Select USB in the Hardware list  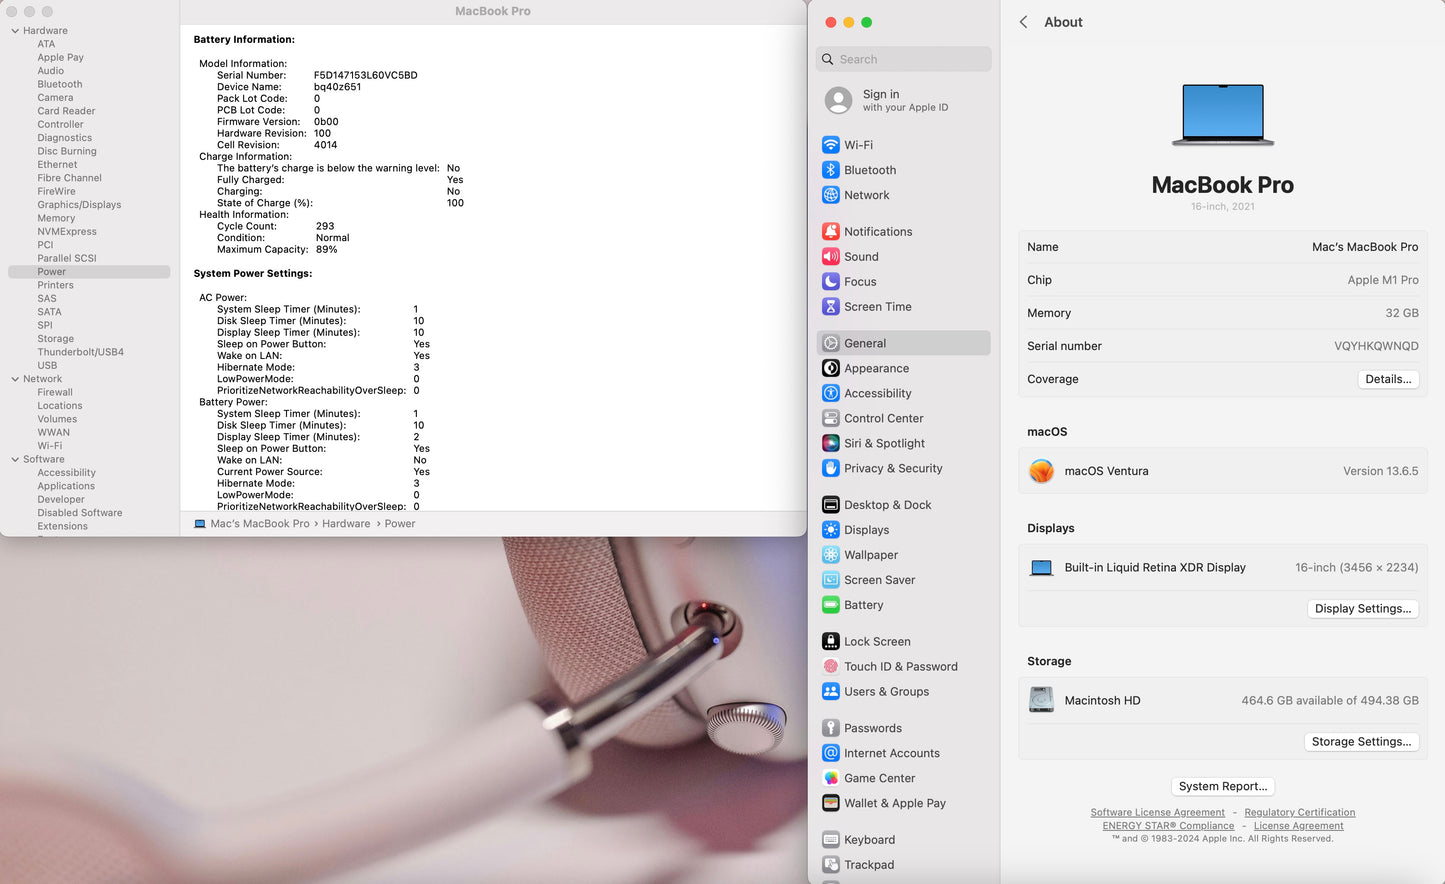click(x=47, y=366)
